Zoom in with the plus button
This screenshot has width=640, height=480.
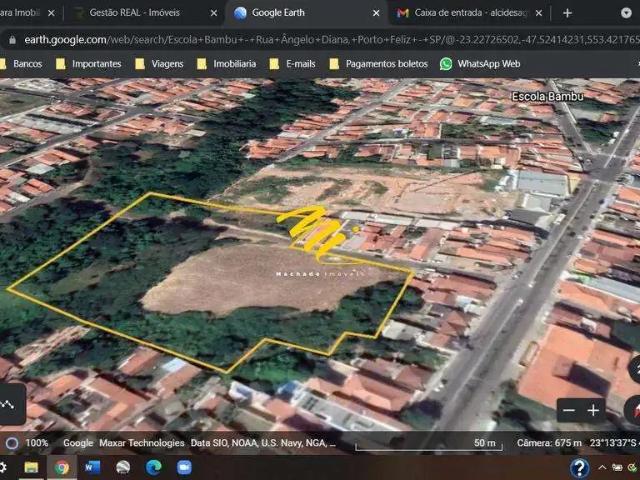(x=593, y=410)
